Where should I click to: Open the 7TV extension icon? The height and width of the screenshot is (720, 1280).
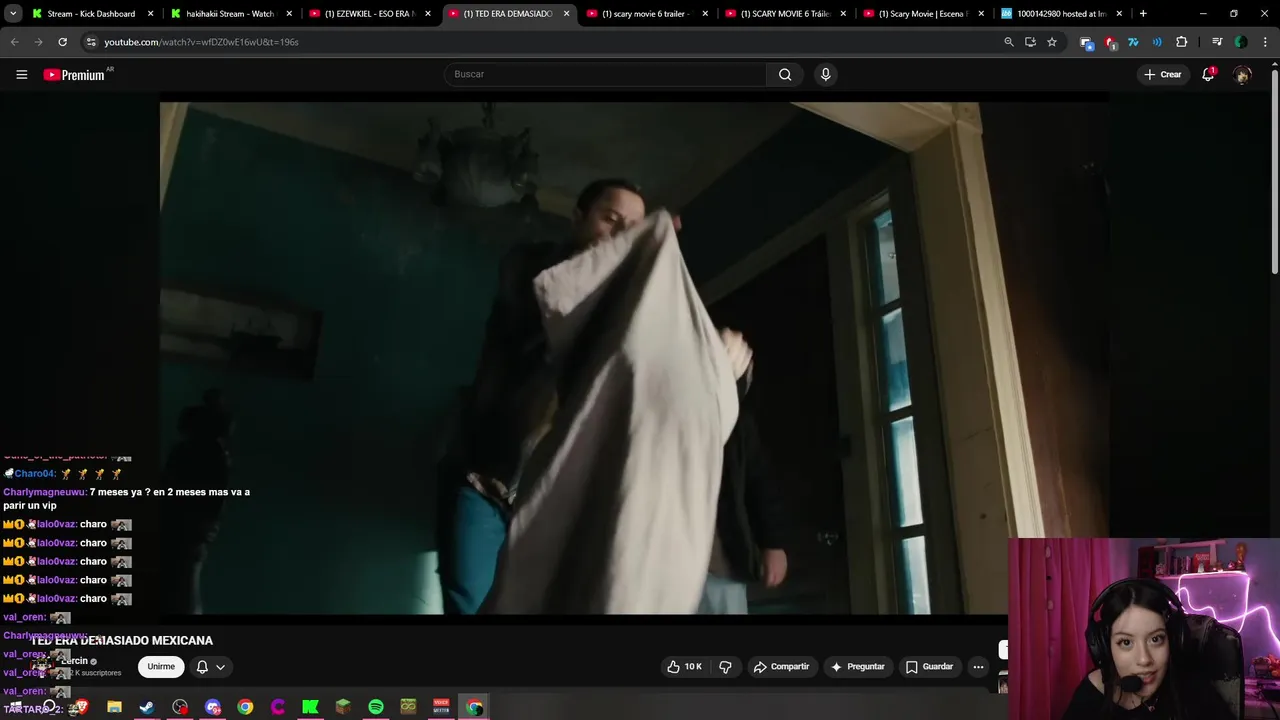pos(1133,42)
